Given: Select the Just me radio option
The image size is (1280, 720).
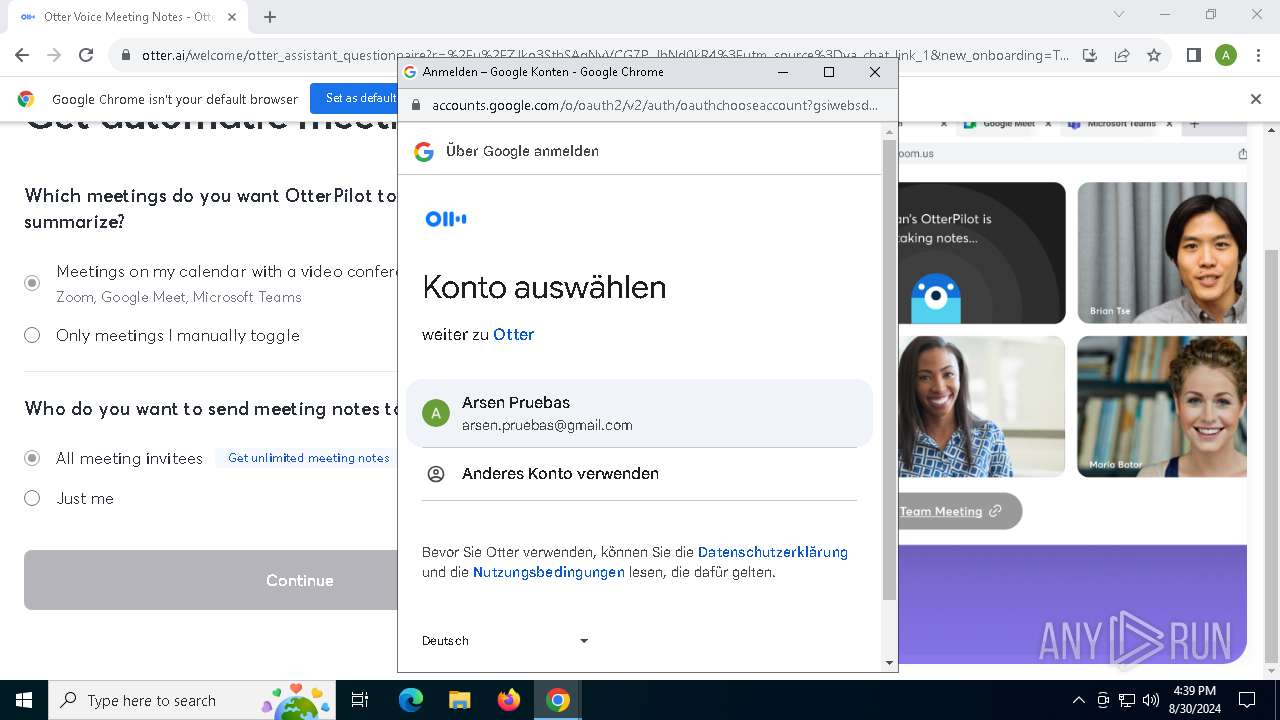Looking at the screenshot, I should 32,498.
